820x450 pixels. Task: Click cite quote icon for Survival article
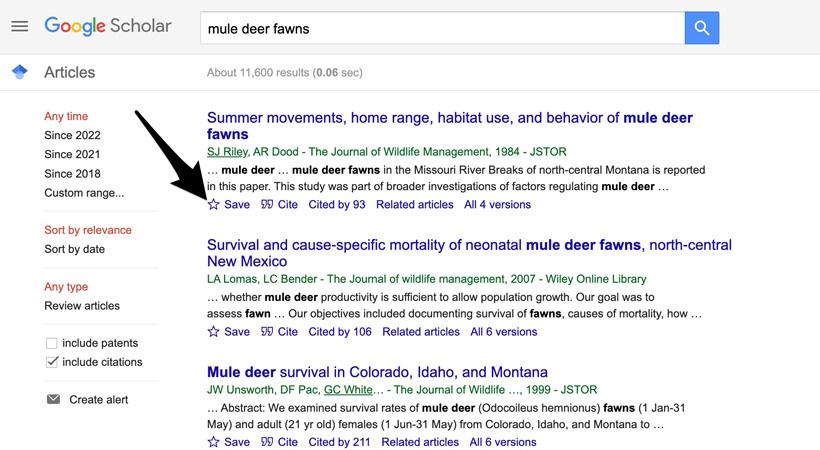click(x=267, y=331)
